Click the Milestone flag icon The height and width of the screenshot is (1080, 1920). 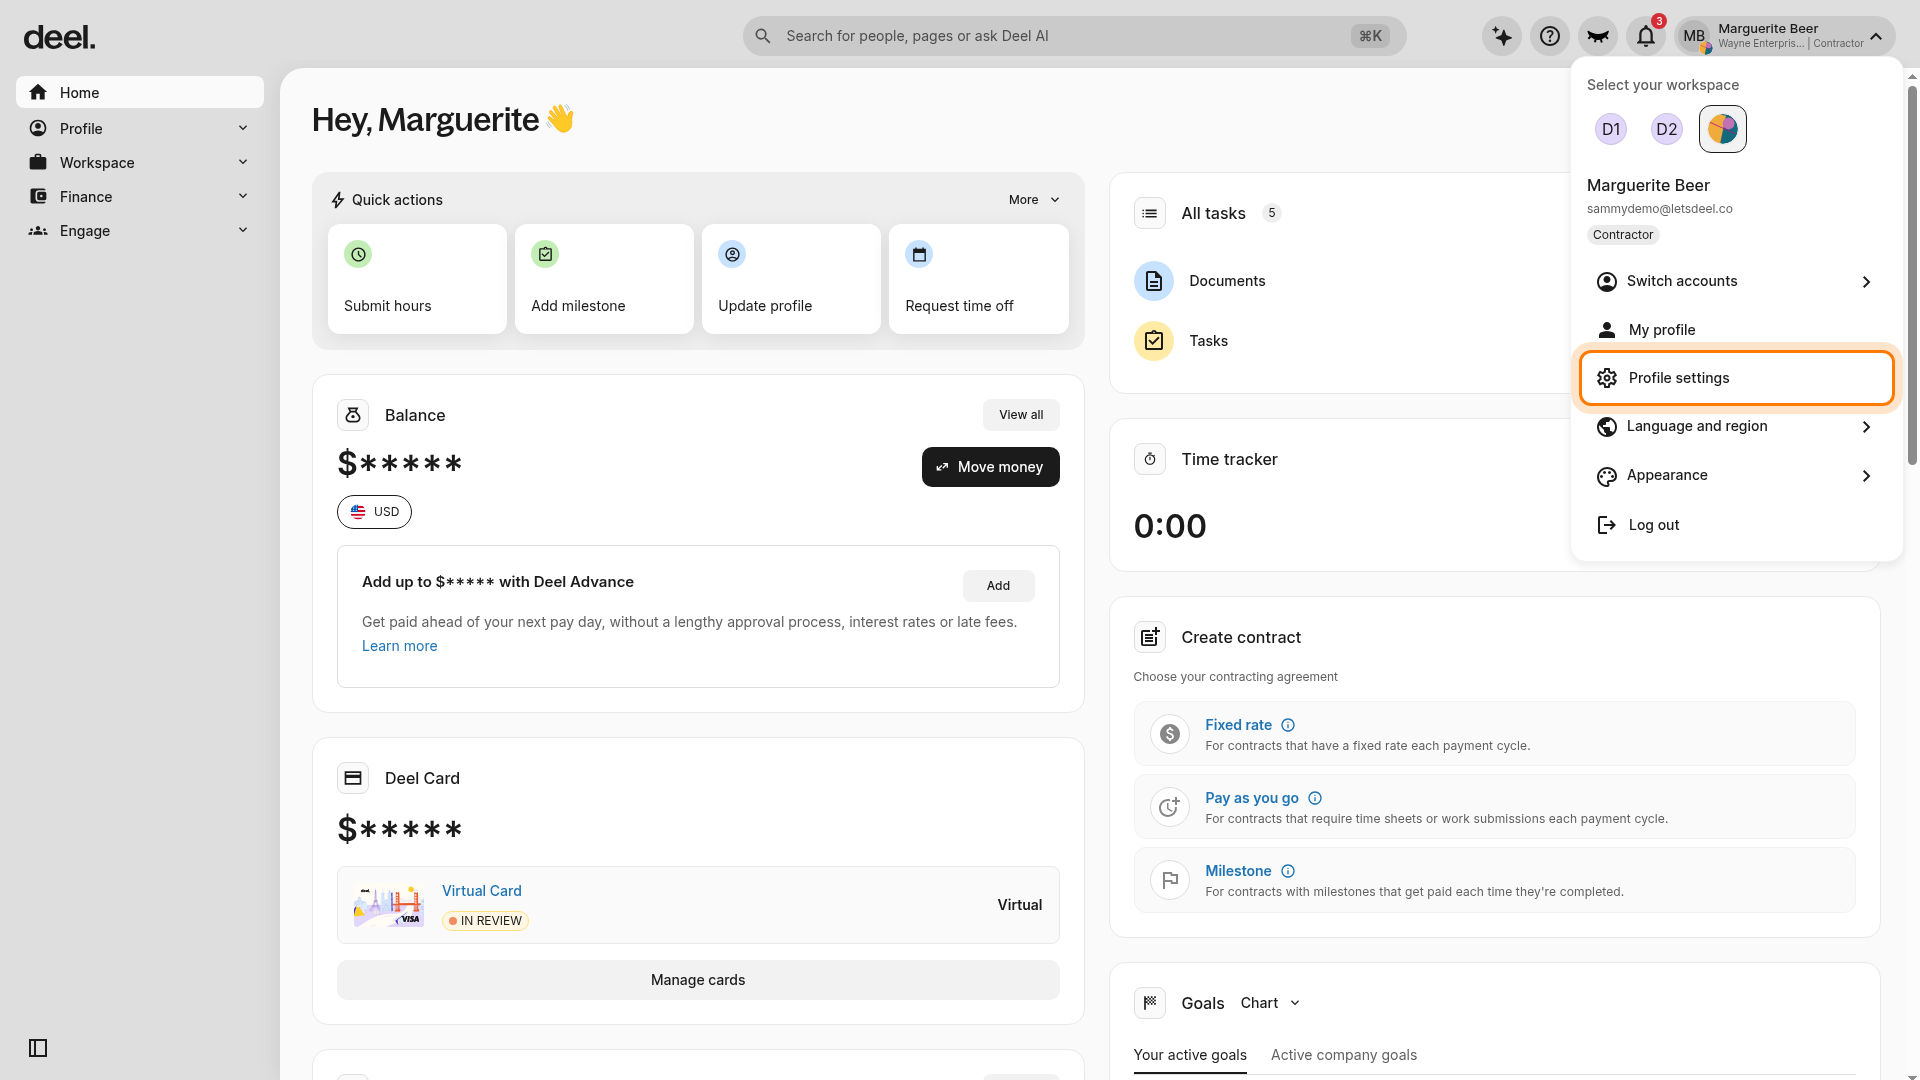1170,880
